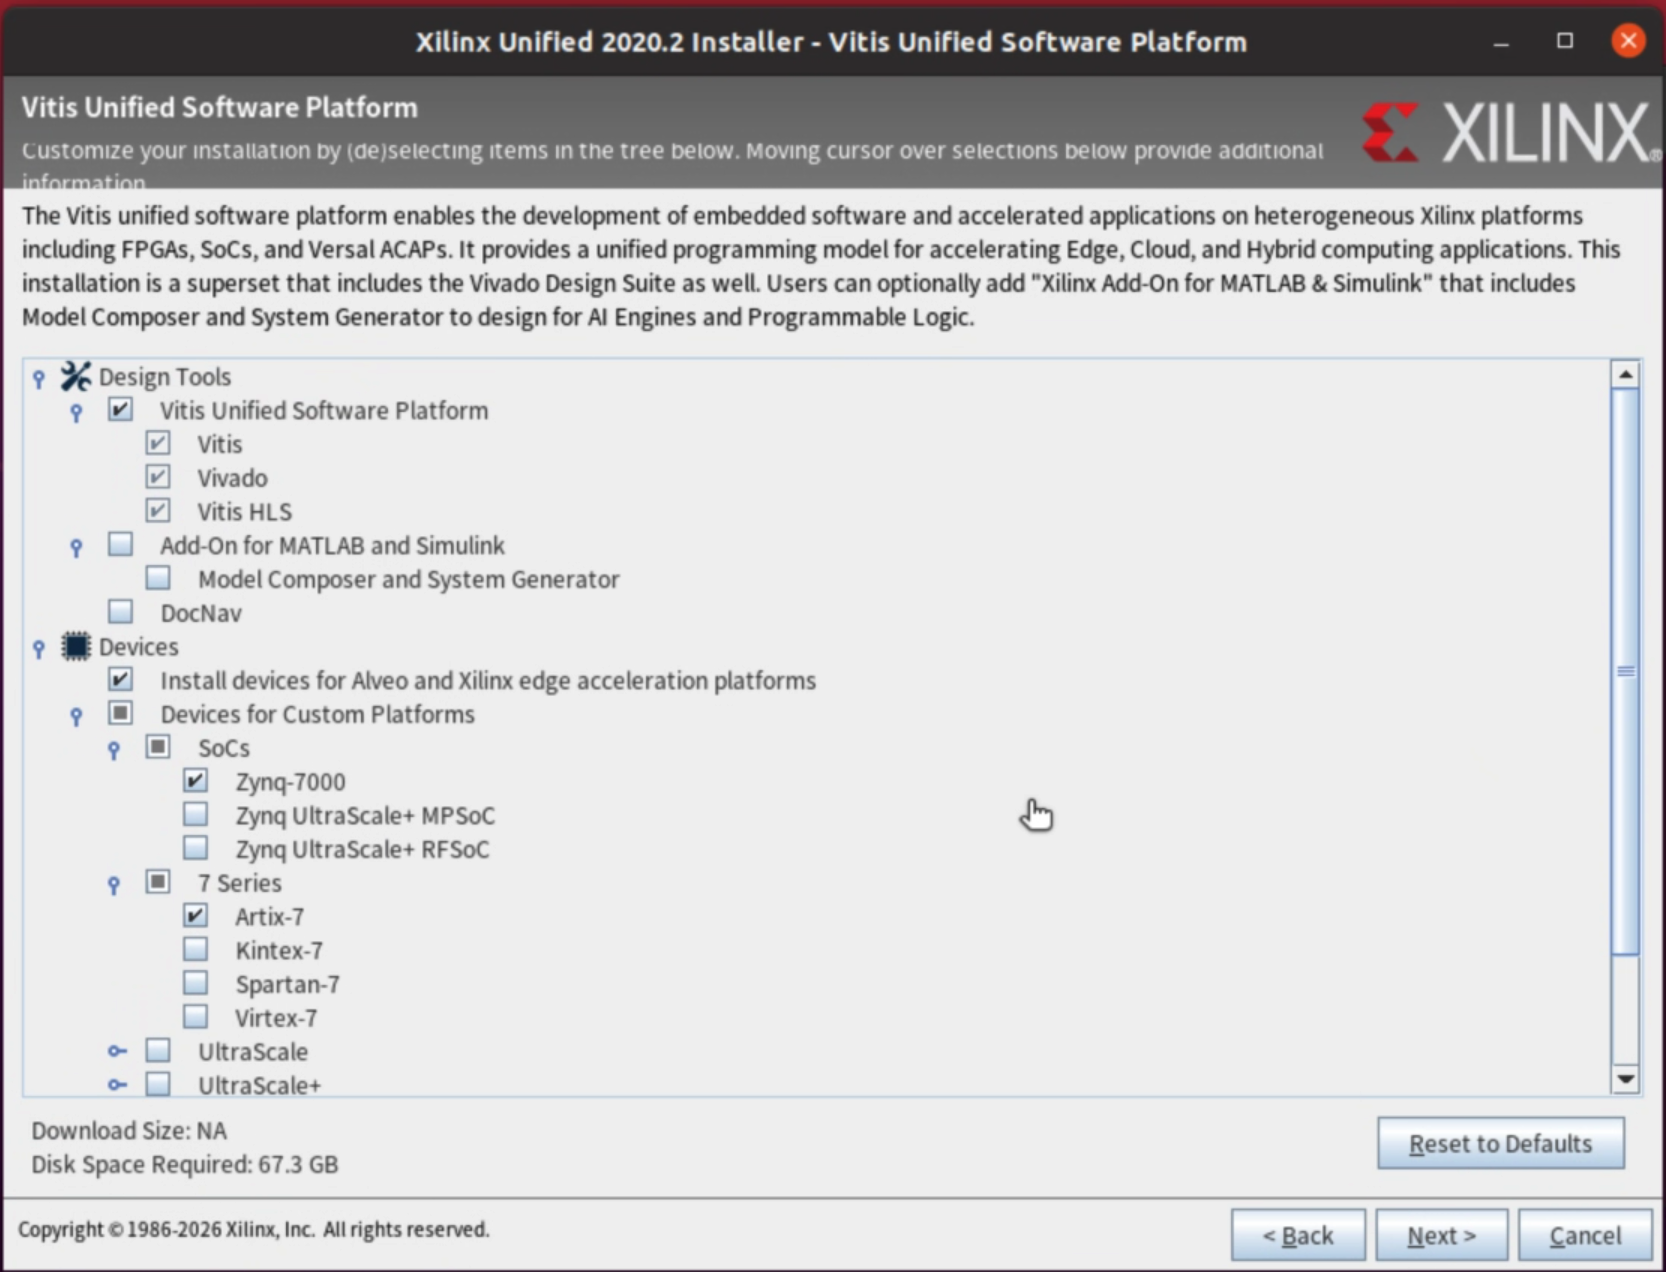Click the Design Tools wrench icon
This screenshot has height=1272, width=1666.
click(x=75, y=377)
